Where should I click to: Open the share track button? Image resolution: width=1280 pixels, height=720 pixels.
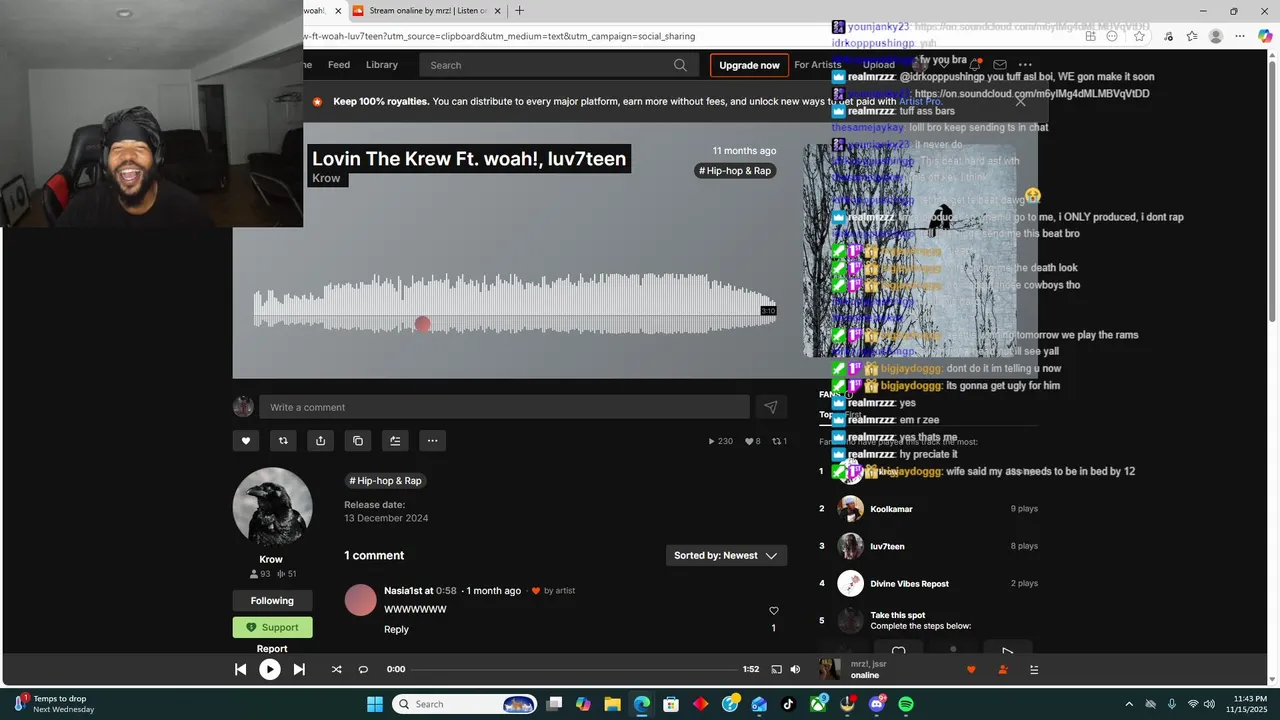click(x=320, y=441)
